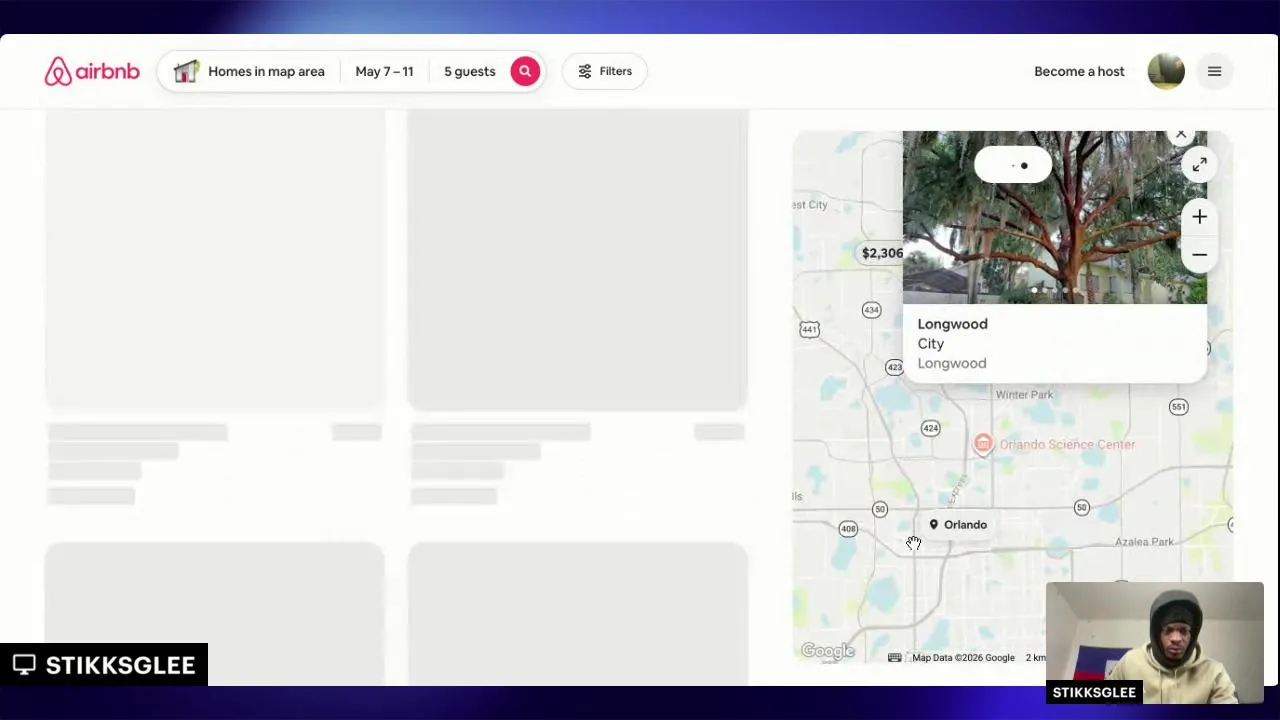Change the 5 guests selection
Image resolution: width=1280 pixels, height=720 pixels.
(470, 71)
